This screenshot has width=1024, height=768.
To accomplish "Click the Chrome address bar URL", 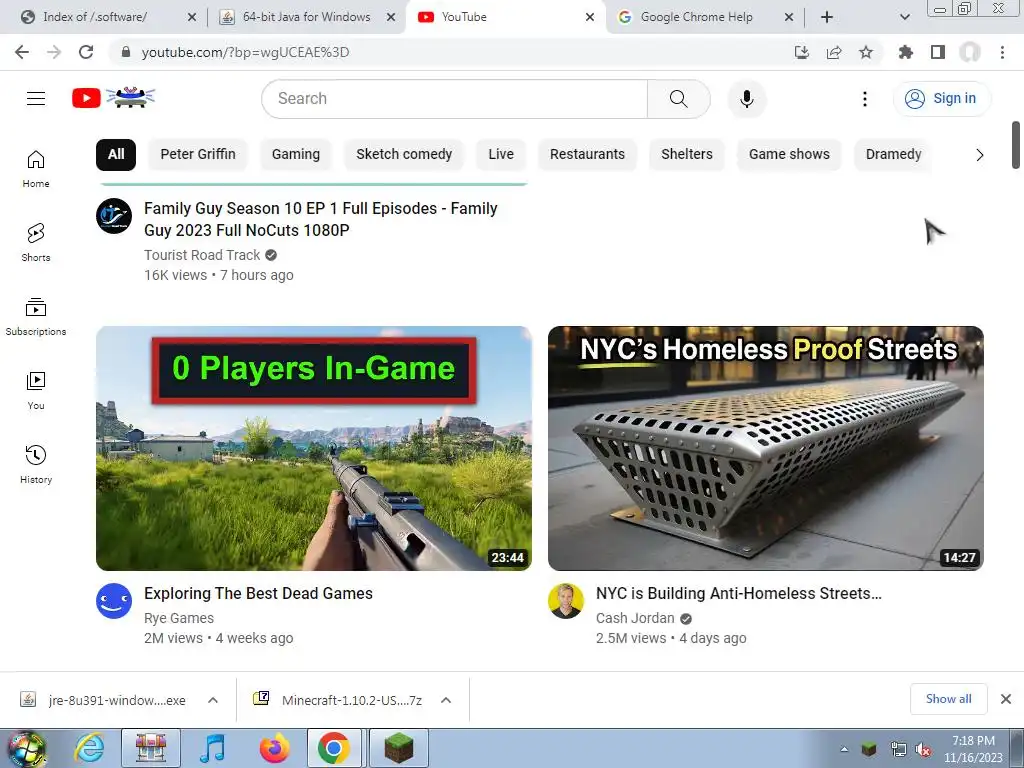I will coord(245,52).
